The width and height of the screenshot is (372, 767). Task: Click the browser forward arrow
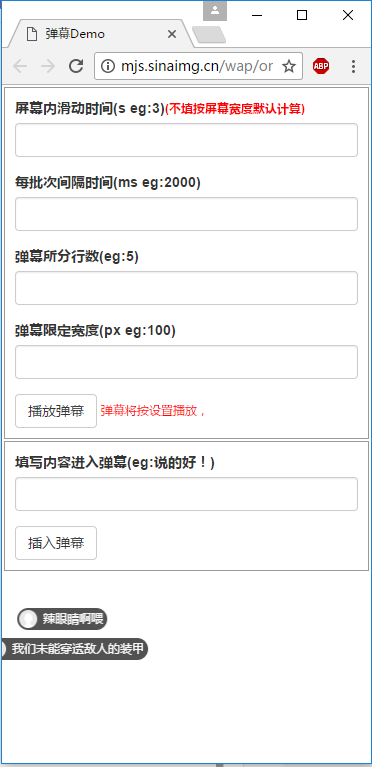click(x=47, y=66)
